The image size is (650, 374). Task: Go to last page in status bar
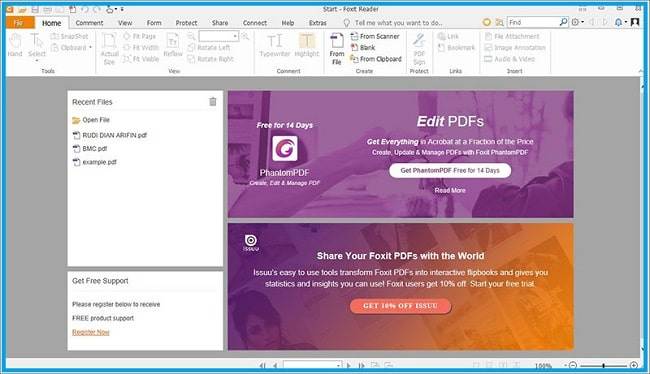click(x=361, y=366)
